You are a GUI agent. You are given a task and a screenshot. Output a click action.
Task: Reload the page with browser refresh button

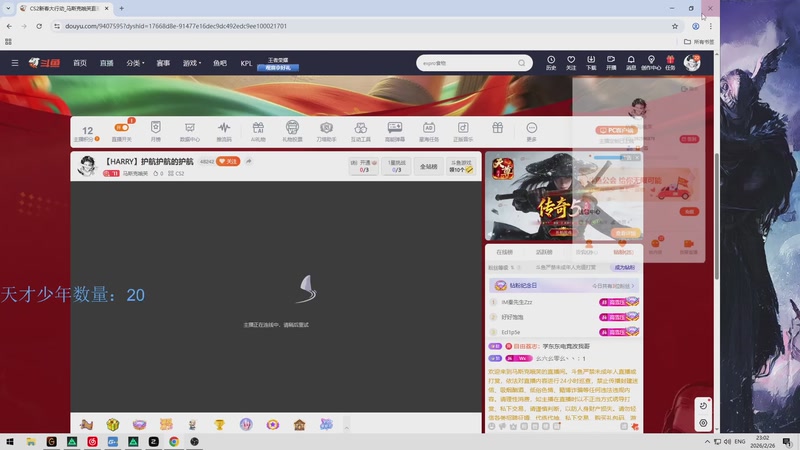(x=39, y=26)
